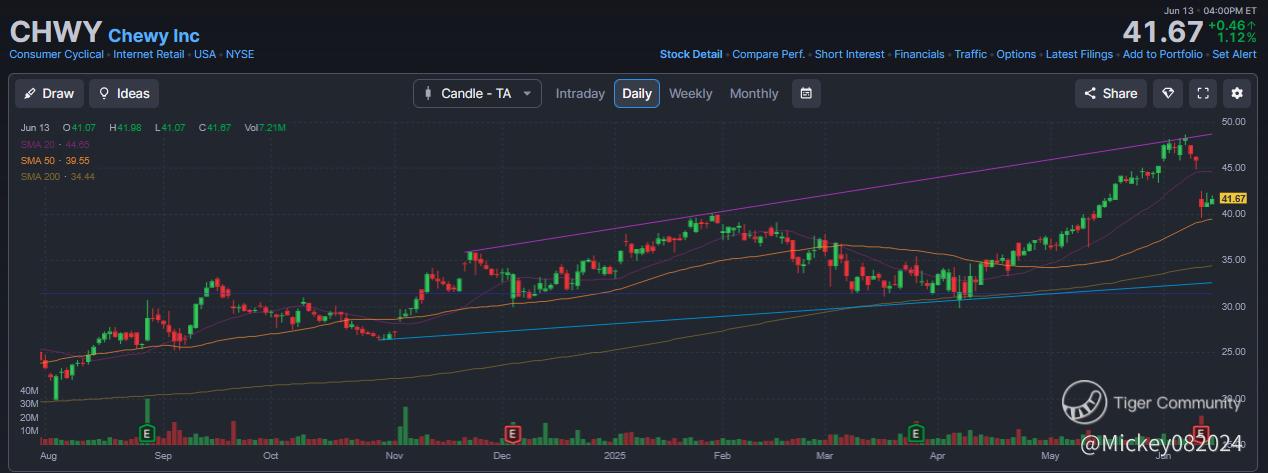Click the NYSE exchange link
Image resolution: width=1268 pixels, height=473 pixels.
[x=240, y=54]
